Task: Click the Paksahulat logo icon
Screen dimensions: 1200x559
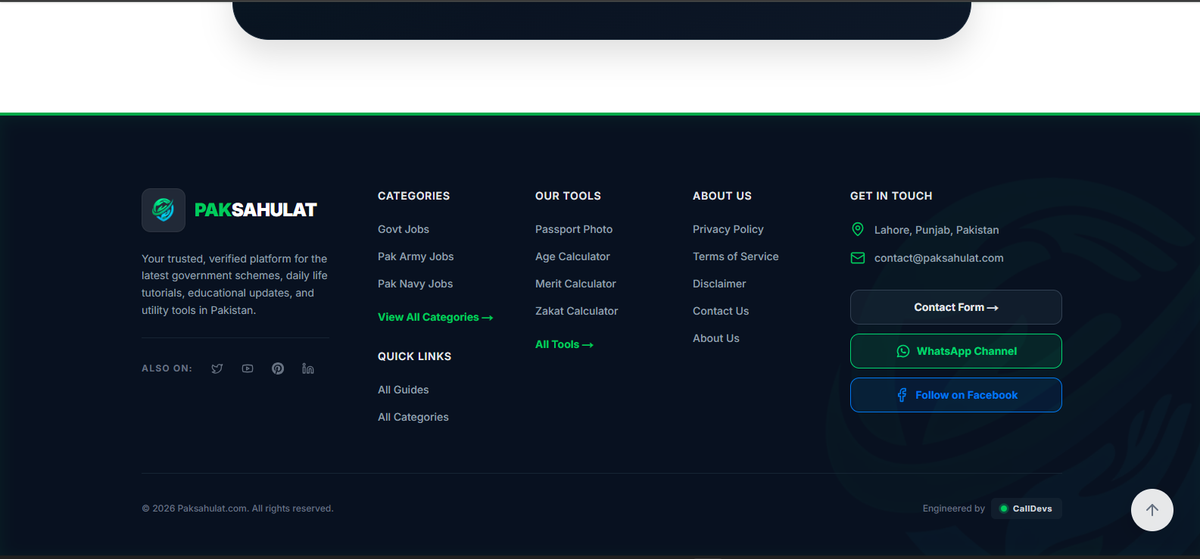Action: (x=163, y=210)
